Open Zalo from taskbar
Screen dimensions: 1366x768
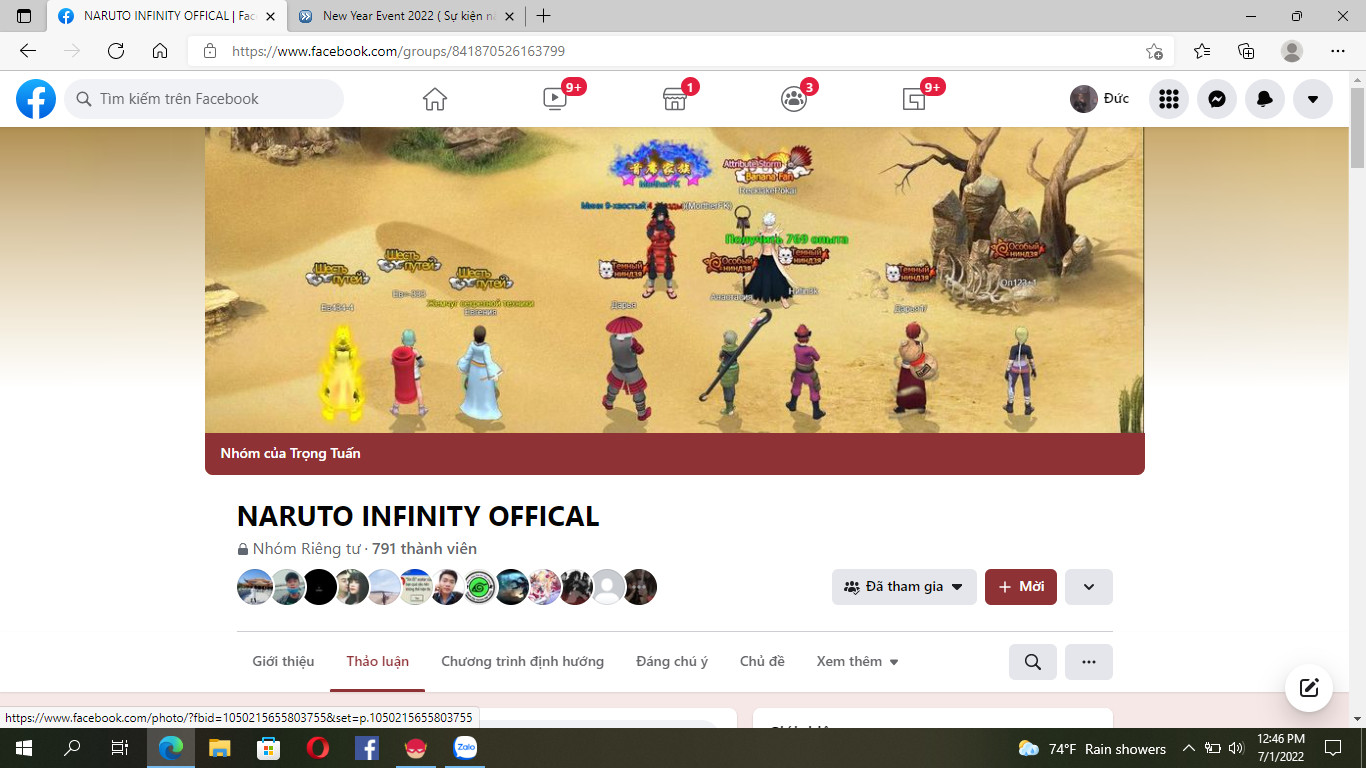point(465,748)
